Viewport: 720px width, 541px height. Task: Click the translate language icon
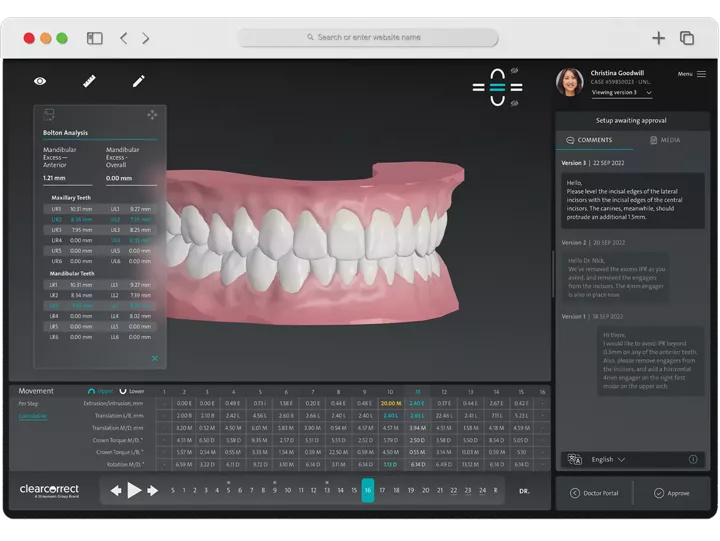pos(574,460)
